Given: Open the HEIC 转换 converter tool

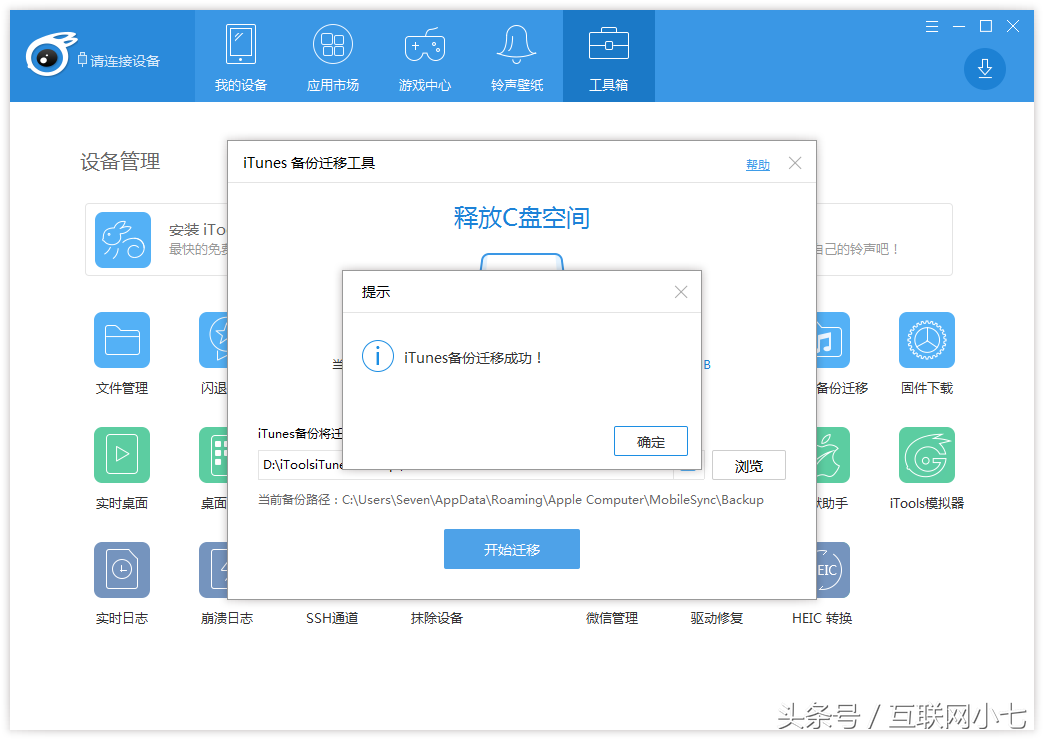Looking at the screenshot, I should click(x=822, y=571).
